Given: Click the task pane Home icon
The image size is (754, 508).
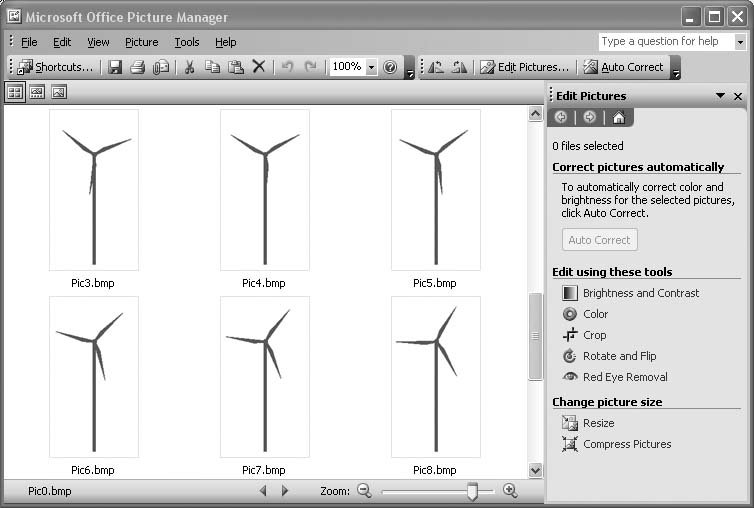Looking at the screenshot, I should tap(618, 117).
